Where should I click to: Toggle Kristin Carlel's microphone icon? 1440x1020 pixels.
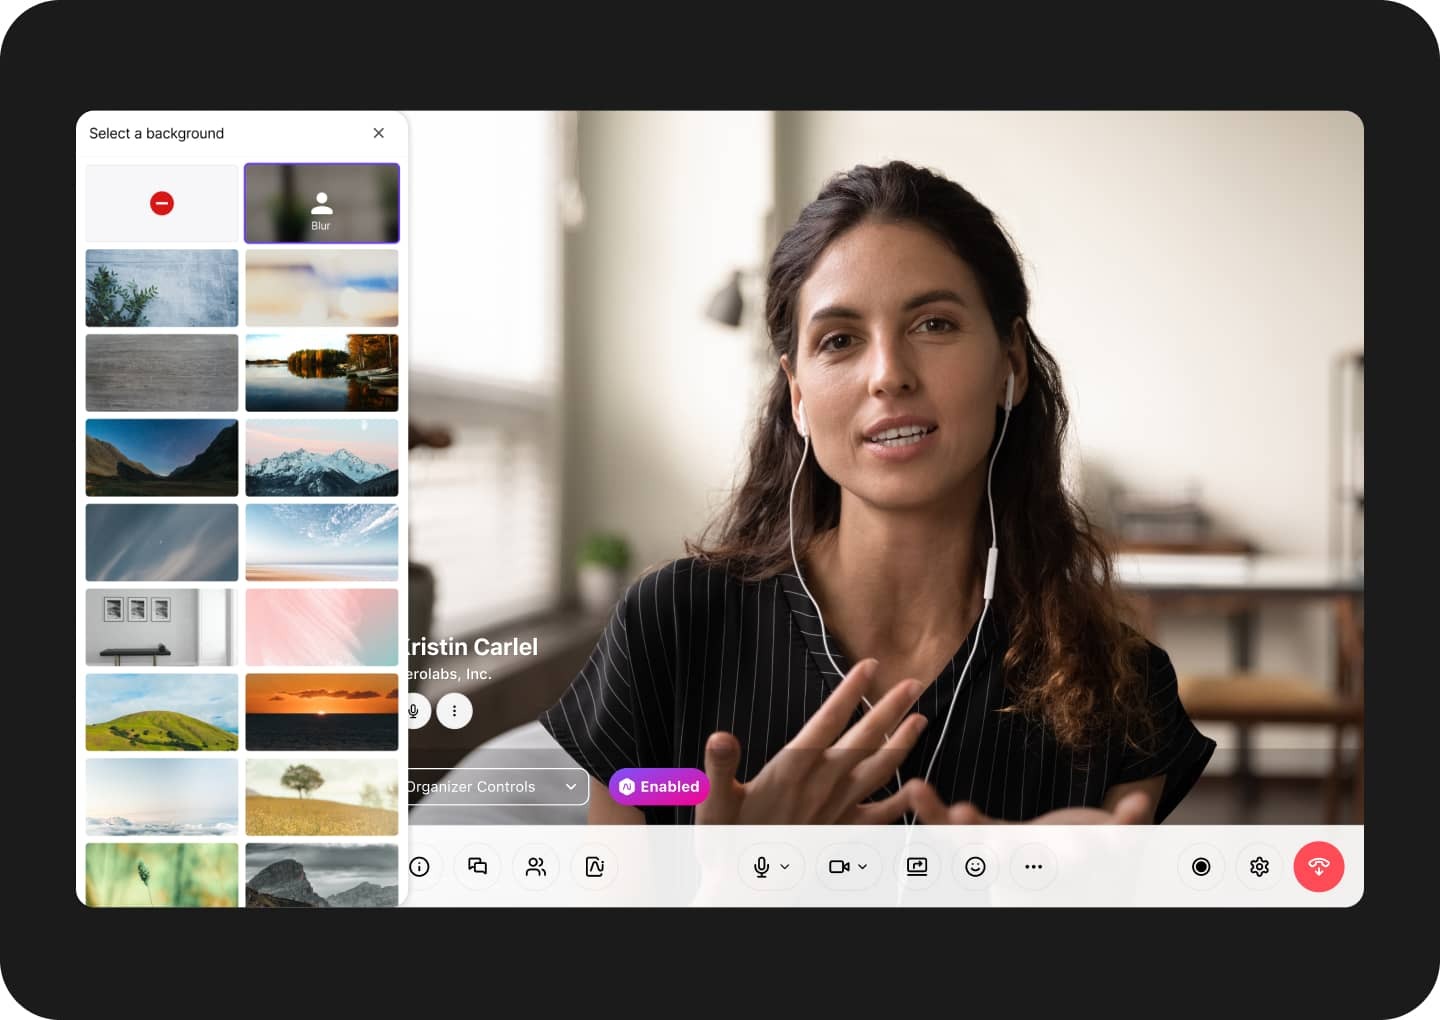[416, 711]
